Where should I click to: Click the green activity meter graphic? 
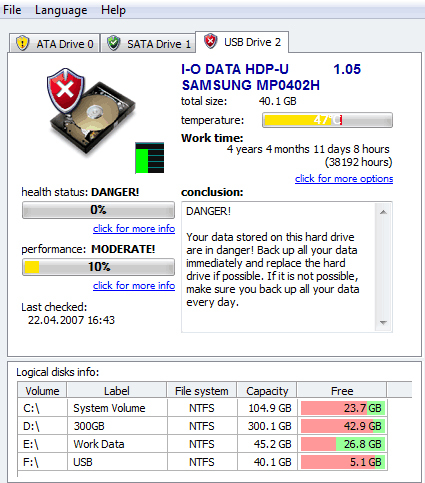[x=150, y=158]
